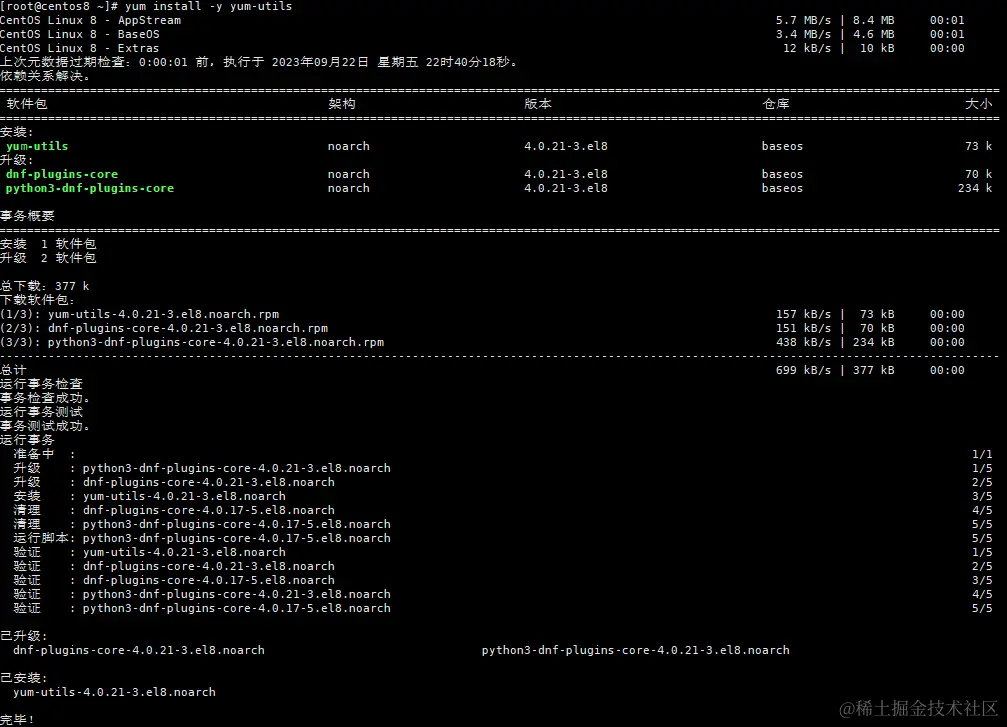1007x727 pixels.
Task: Select the 软件包 column header
Action: coord(27,104)
